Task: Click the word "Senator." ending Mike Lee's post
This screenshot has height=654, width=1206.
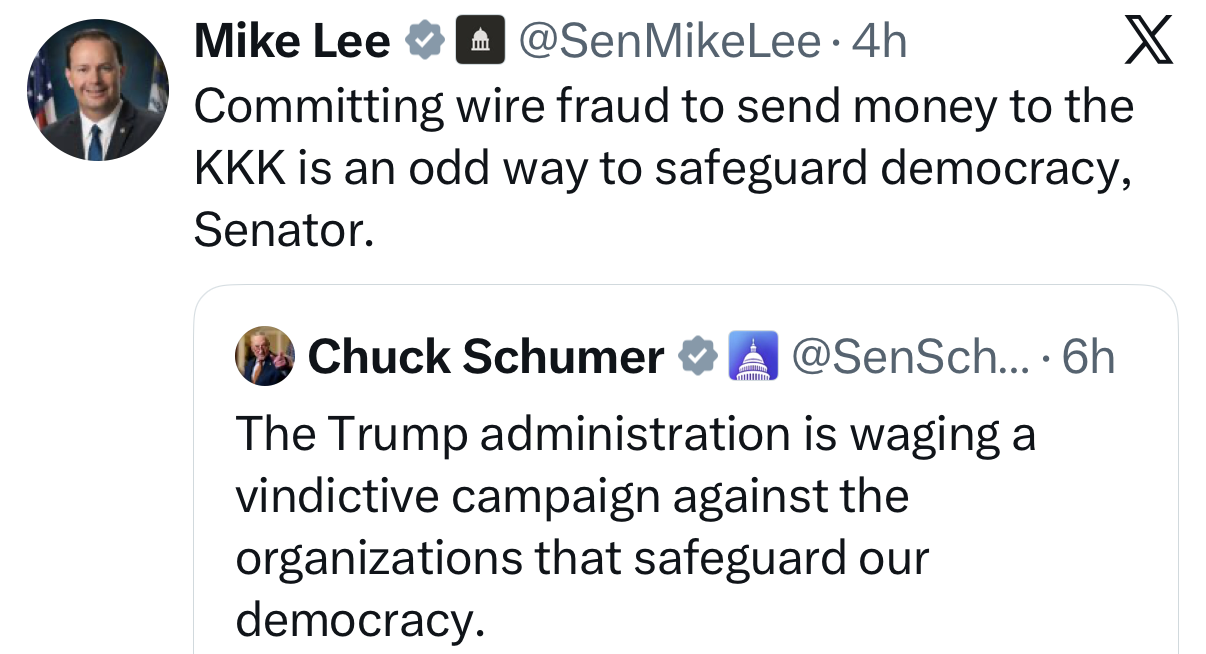Action: coord(284,231)
